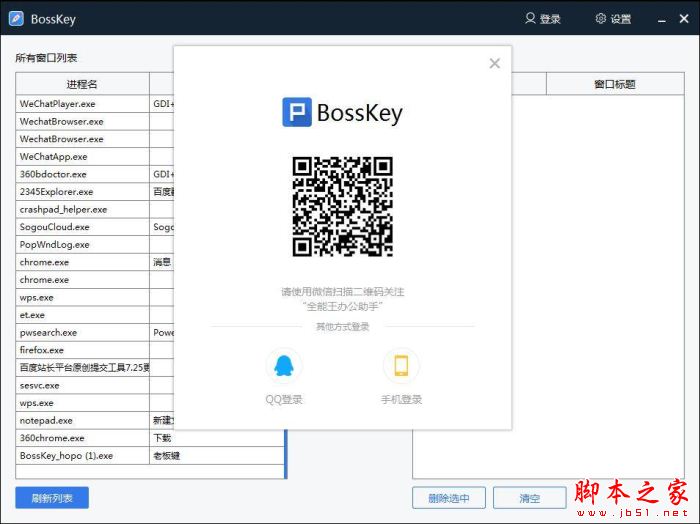Image resolution: width=700 pixels, height=524 pixels.
Task: Select the et.exe row
Action: (x=95, y=315)
